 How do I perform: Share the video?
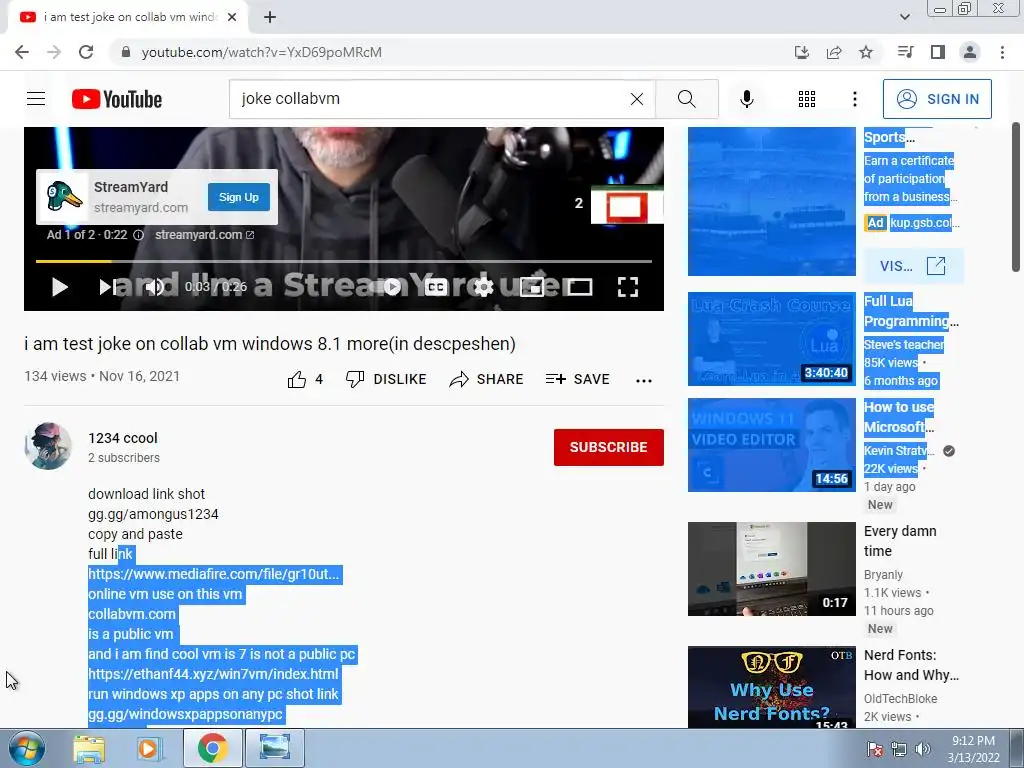tap(487, 379)
